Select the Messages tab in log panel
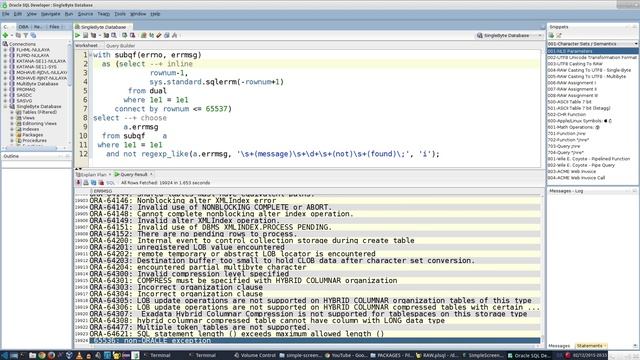 (559, 346)
